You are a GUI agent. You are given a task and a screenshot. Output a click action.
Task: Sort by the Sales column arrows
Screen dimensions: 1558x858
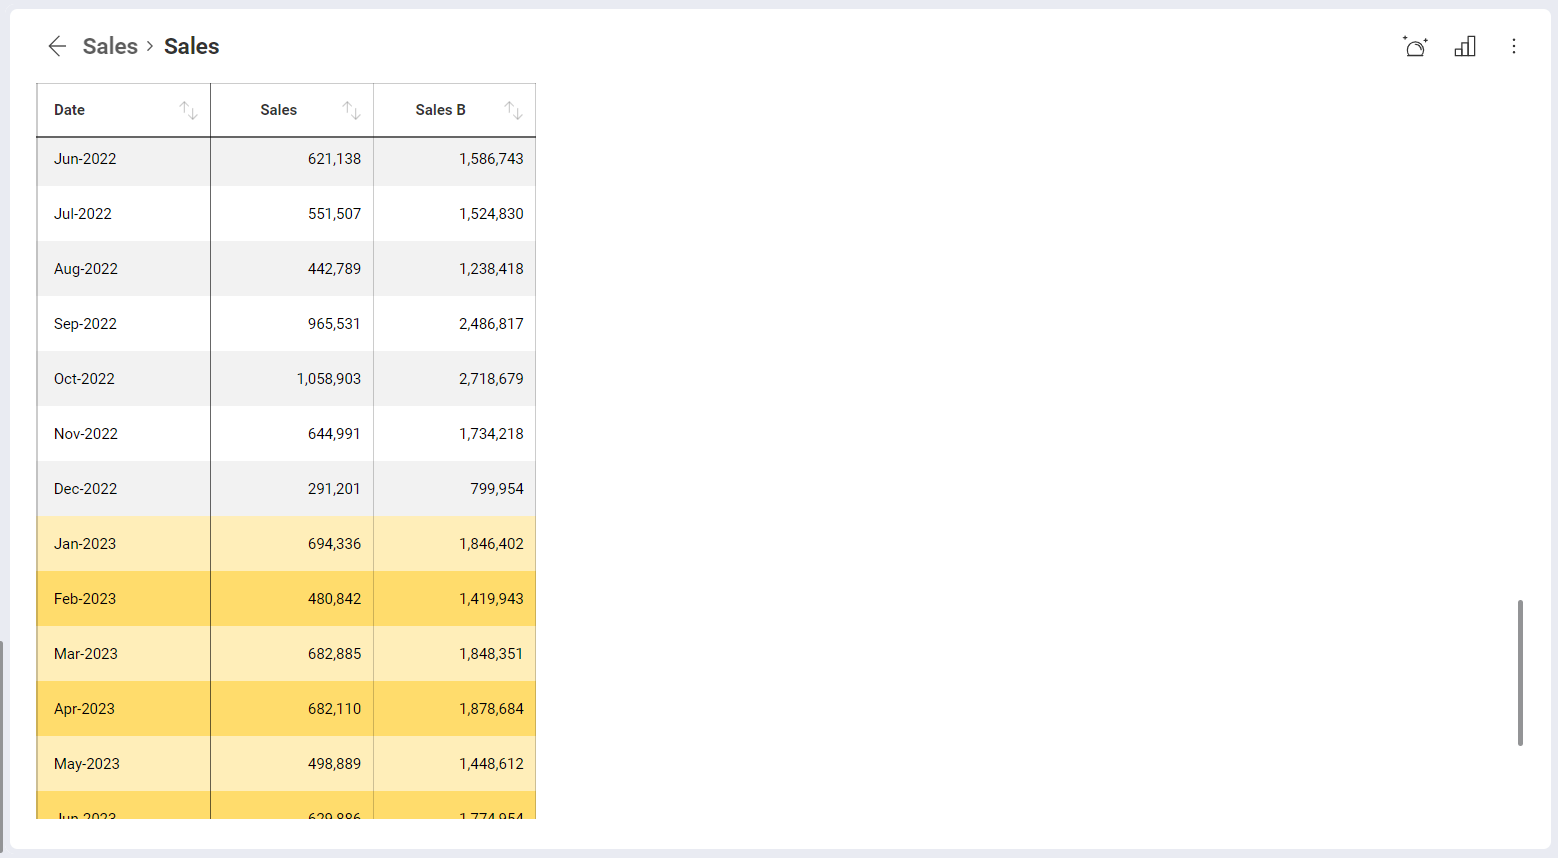pos(351,110)
